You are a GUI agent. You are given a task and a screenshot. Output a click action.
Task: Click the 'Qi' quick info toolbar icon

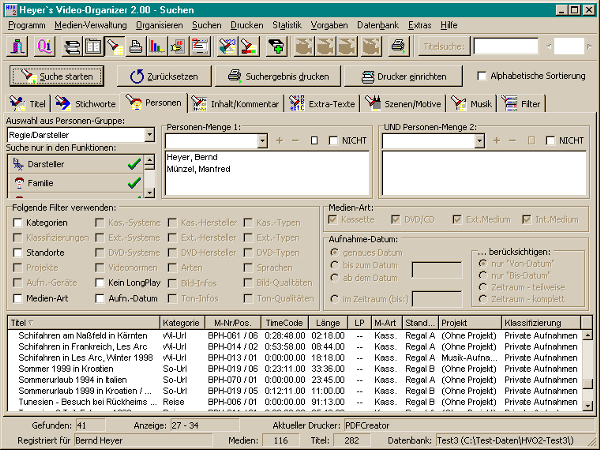tap(43, 46)
